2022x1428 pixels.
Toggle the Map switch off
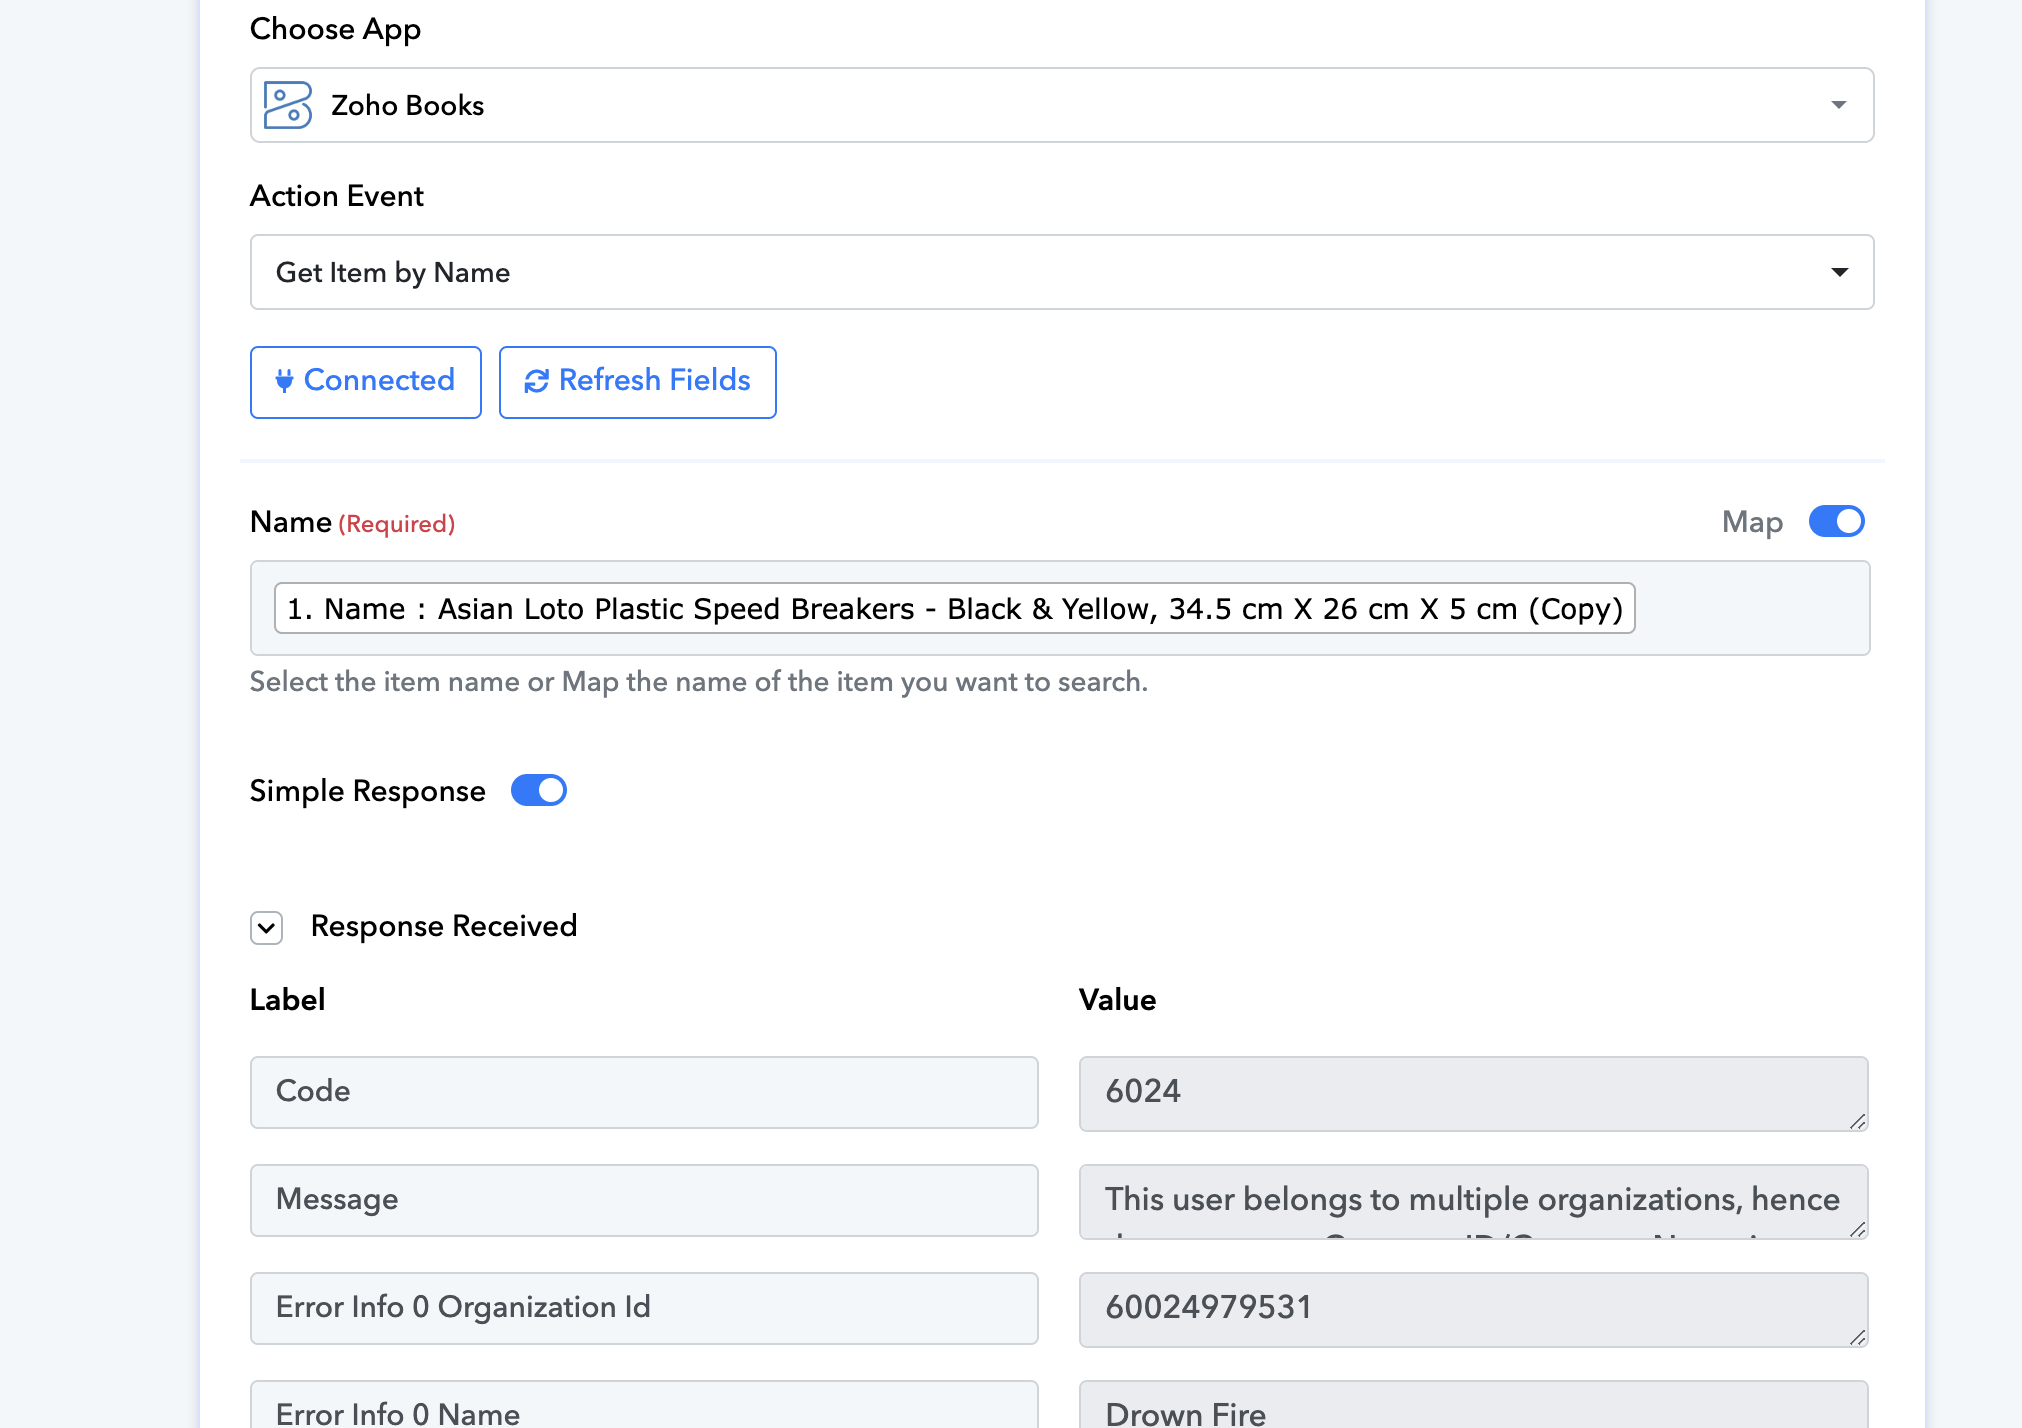(x=1836, y=522)
